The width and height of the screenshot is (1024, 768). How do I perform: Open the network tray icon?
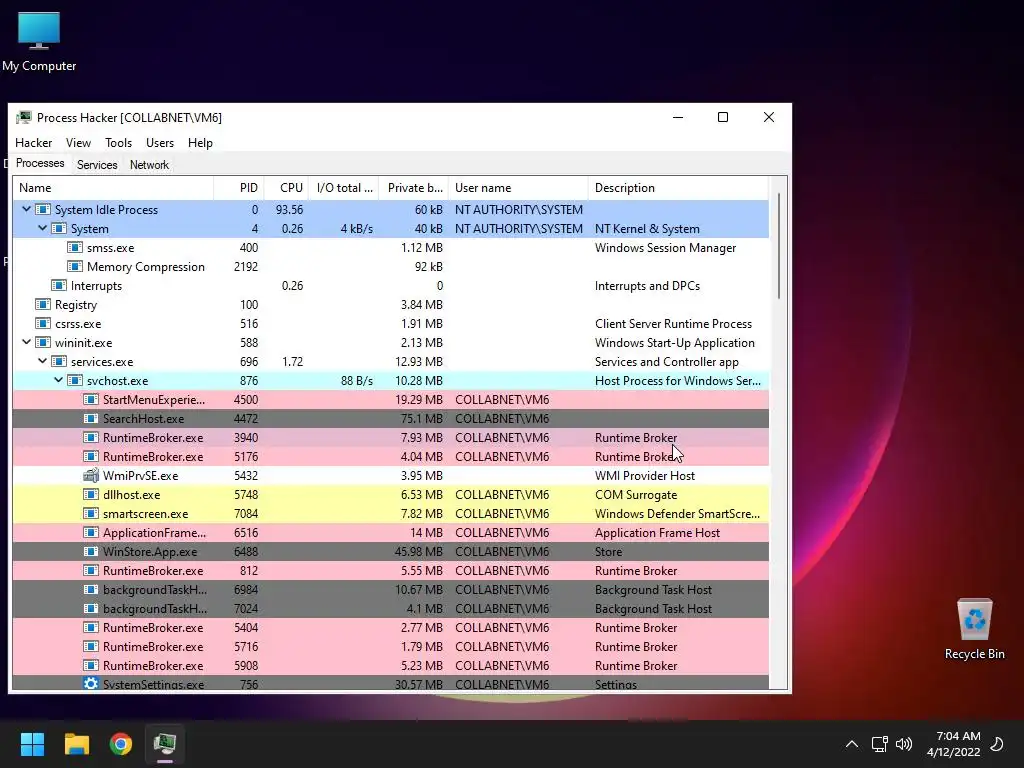[879, 744]
